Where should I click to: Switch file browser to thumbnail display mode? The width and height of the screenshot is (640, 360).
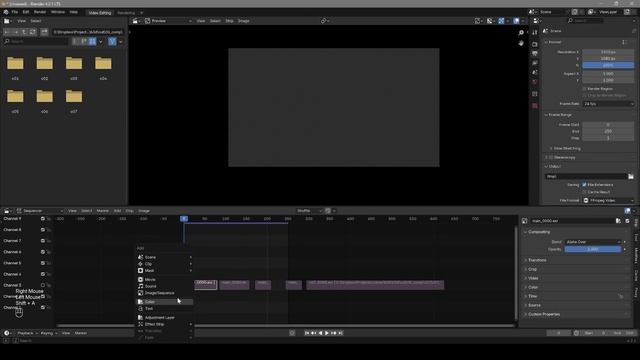point(93,41)
